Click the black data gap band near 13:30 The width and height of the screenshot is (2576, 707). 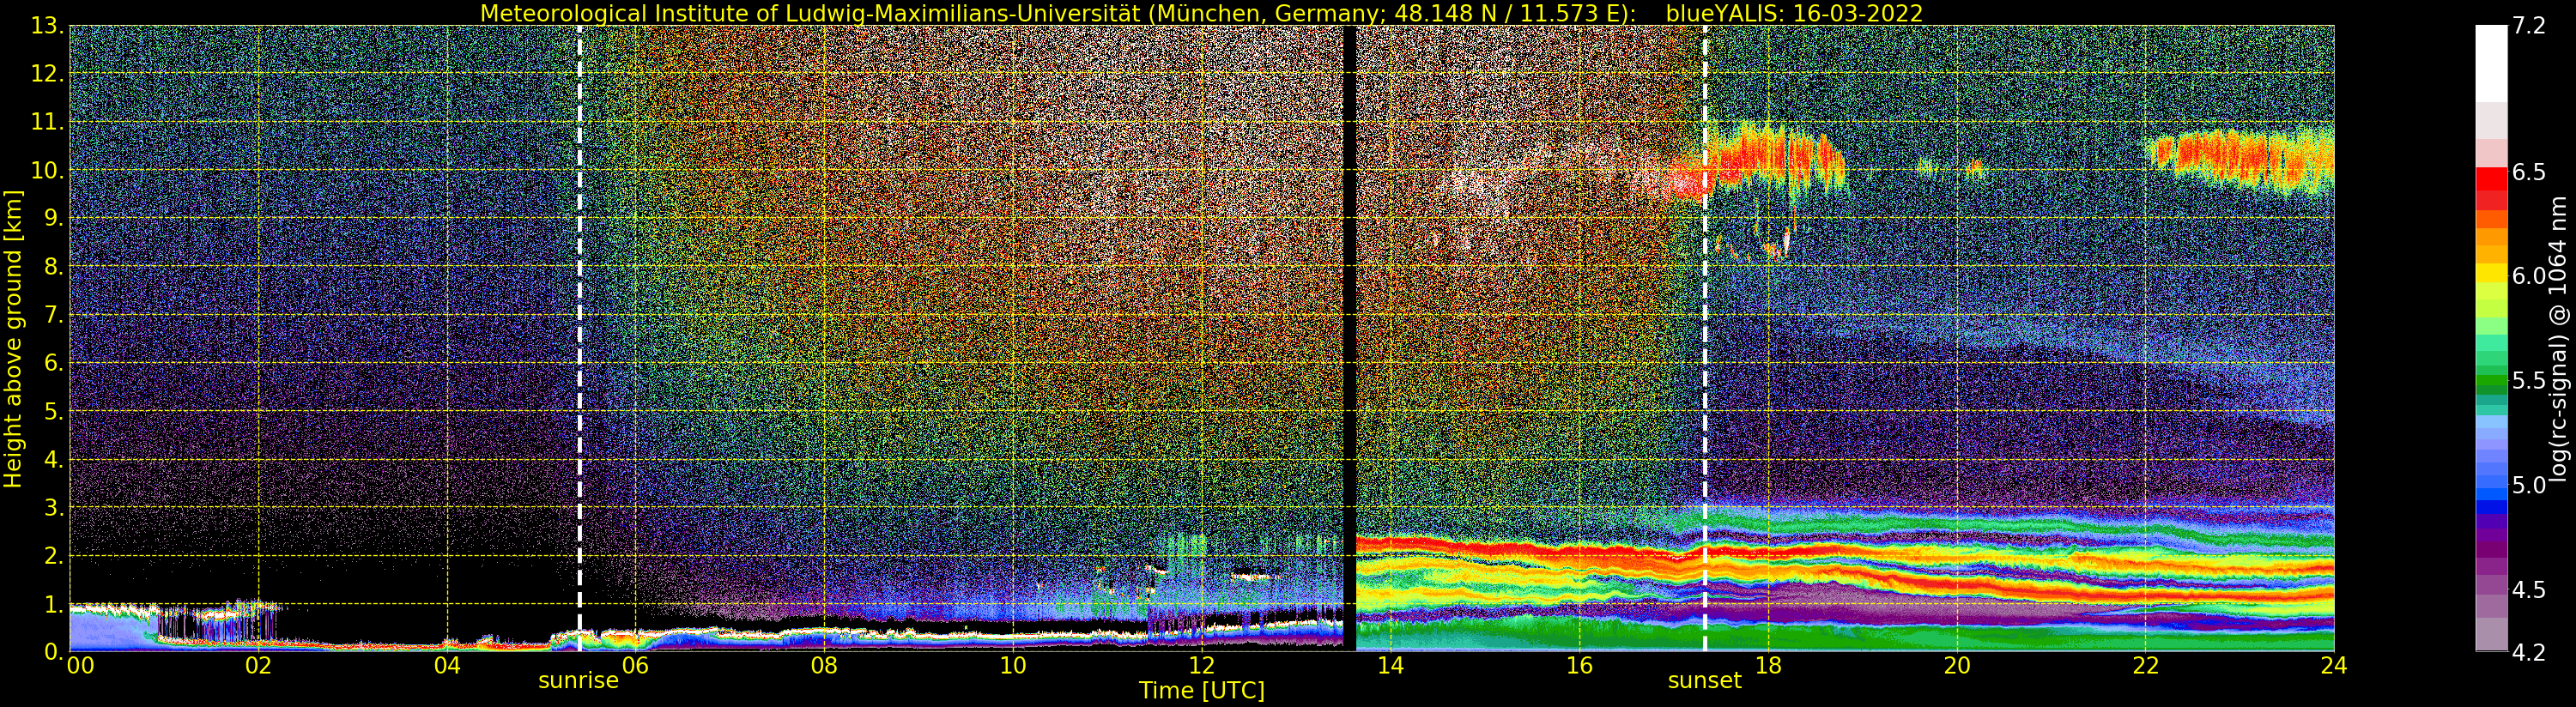pos(1349,338)
